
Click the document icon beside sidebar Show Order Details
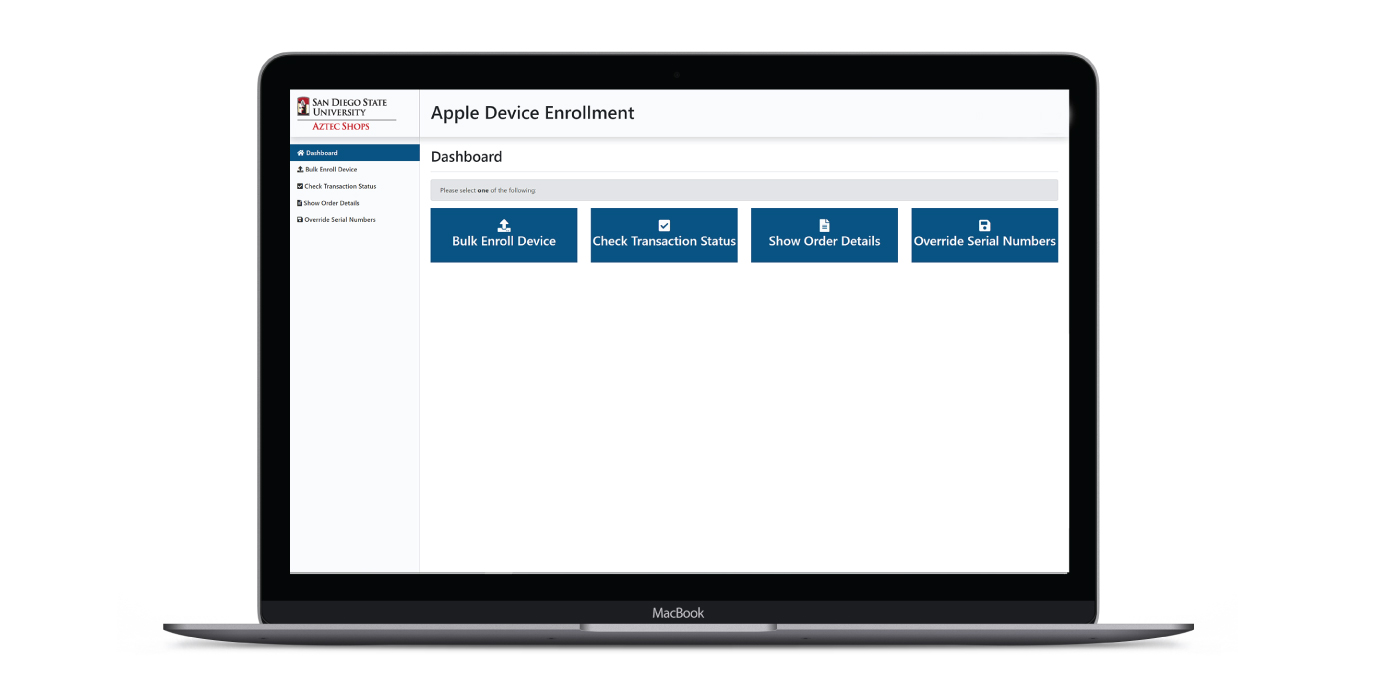[x=300, y=203]
